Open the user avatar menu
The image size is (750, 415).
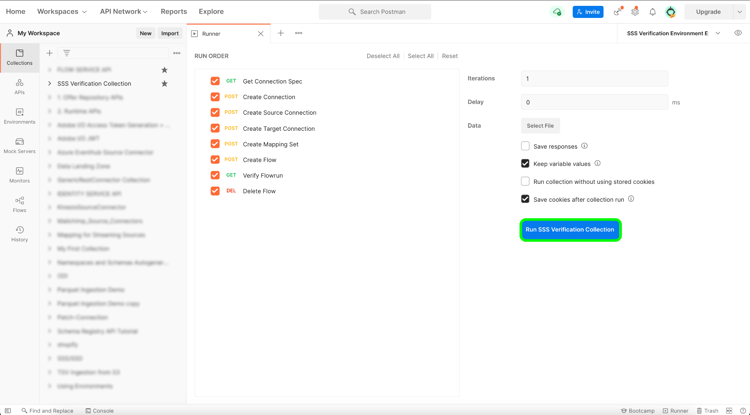tap(671, 12)
